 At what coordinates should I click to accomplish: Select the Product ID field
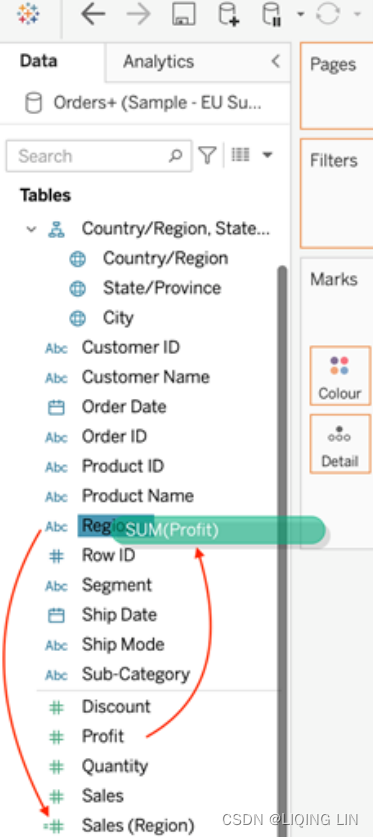point(122,466)
